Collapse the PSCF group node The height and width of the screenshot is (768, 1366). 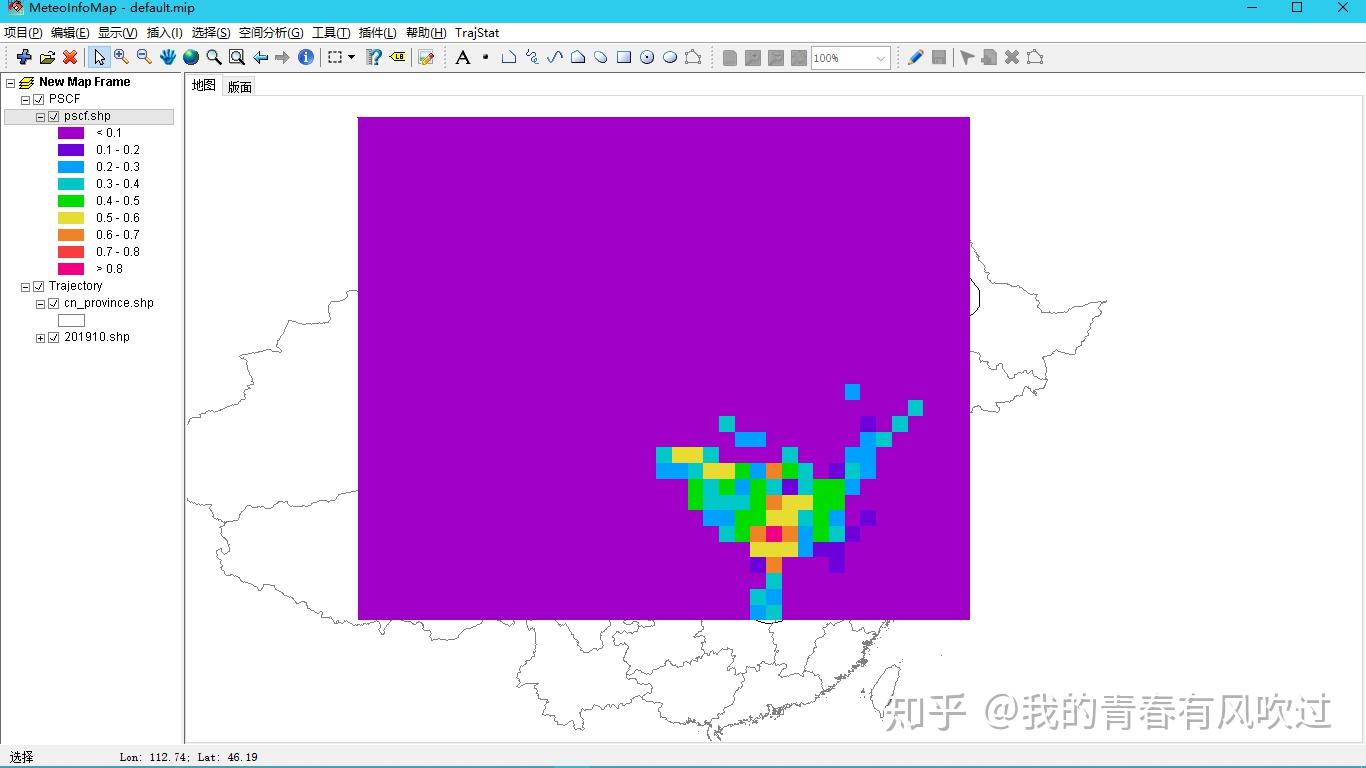pyautogui.click(x=24, y=99)
